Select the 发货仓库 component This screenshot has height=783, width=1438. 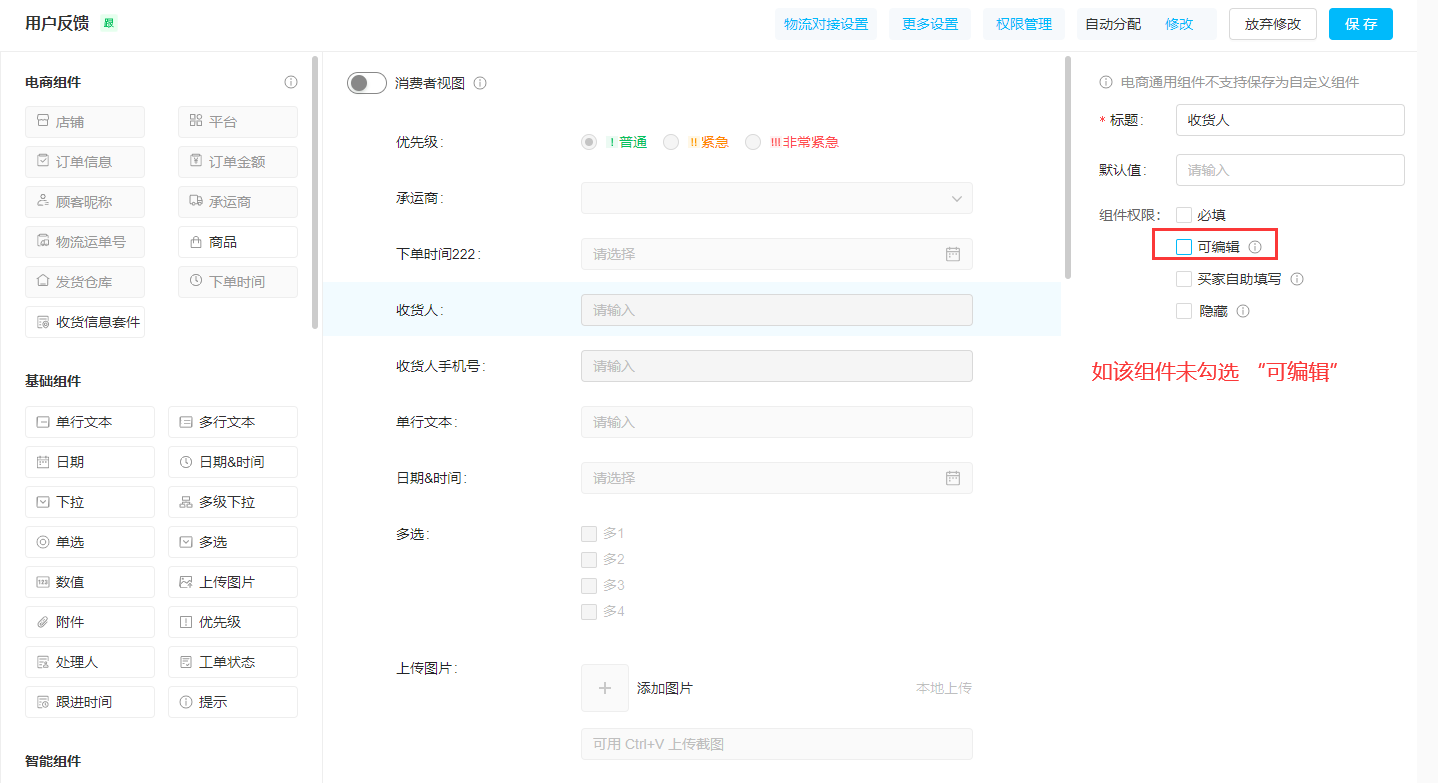click(85, 282)
